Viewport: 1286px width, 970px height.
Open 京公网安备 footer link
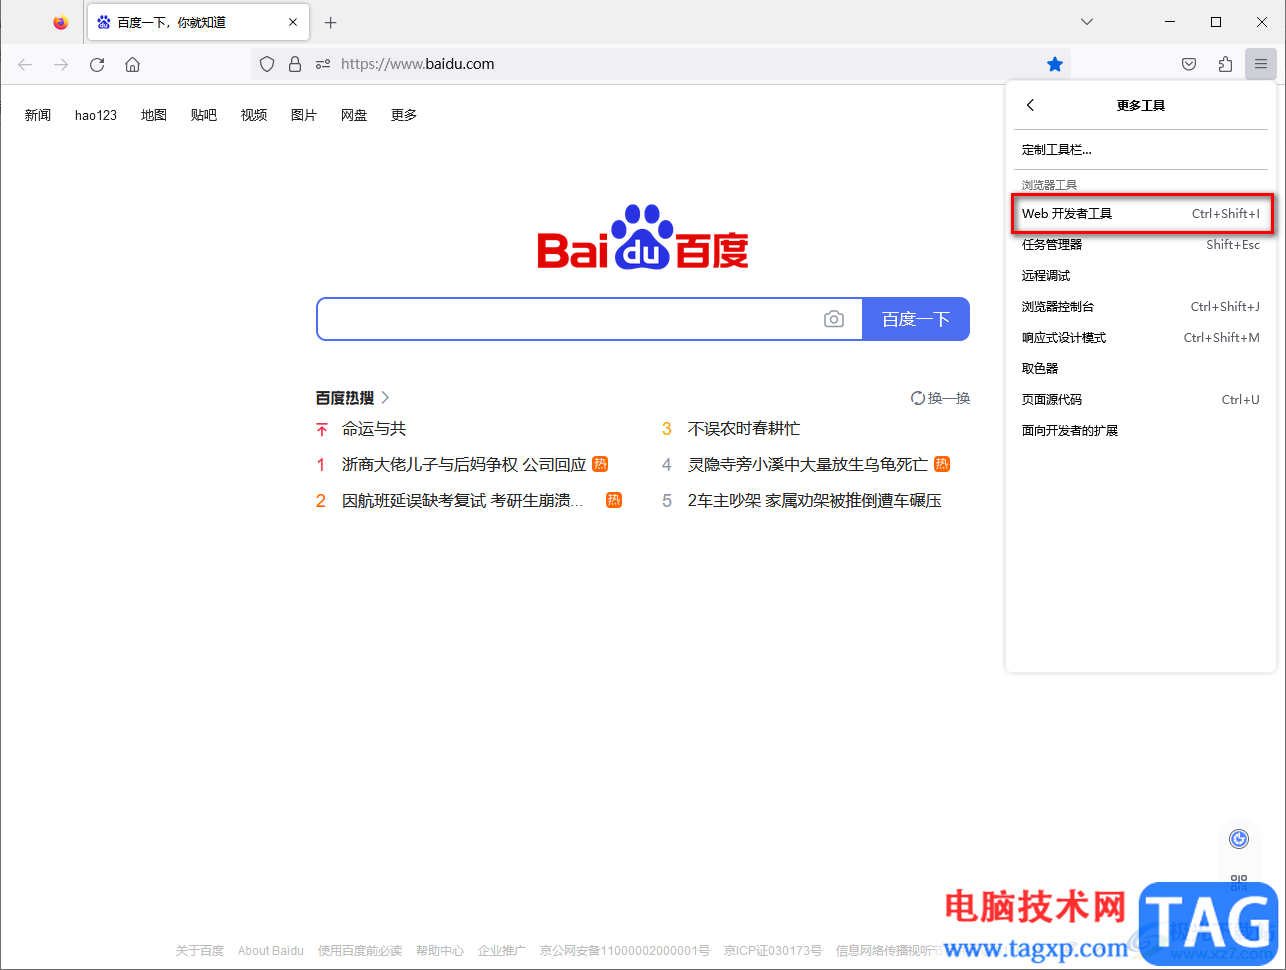[625, 951]
